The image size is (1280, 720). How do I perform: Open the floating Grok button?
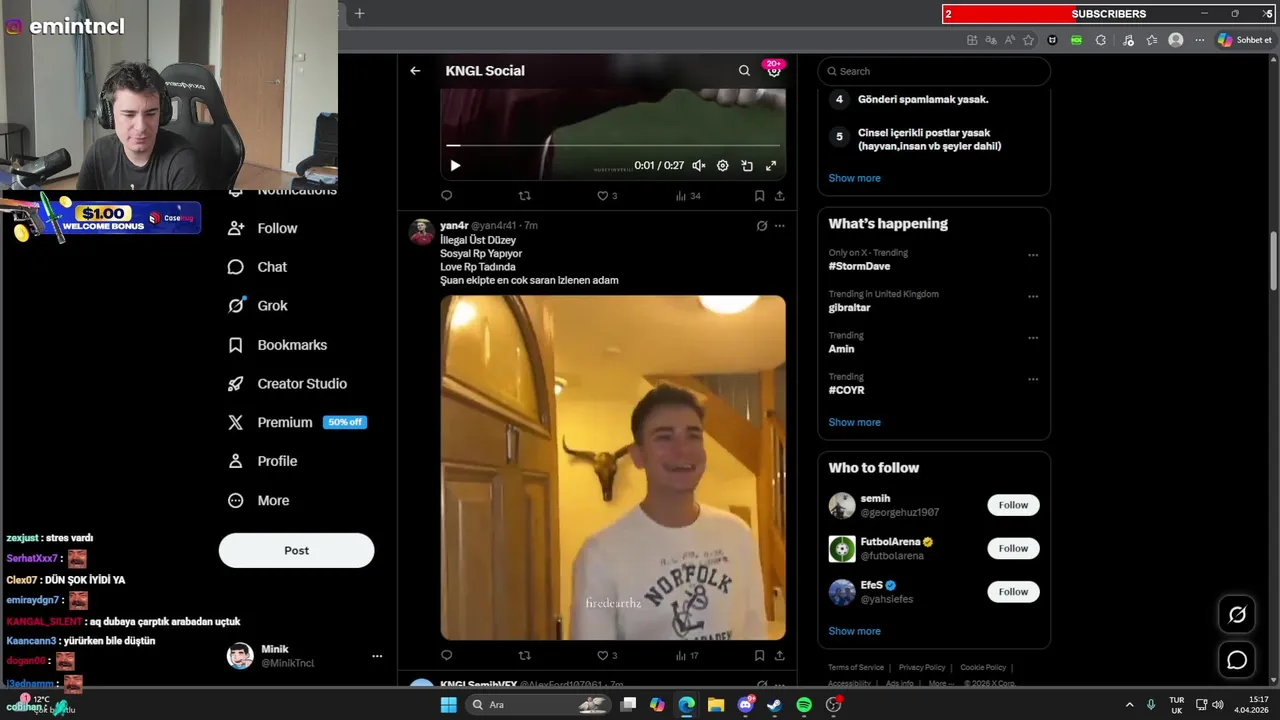click(x=1237, y=615)
